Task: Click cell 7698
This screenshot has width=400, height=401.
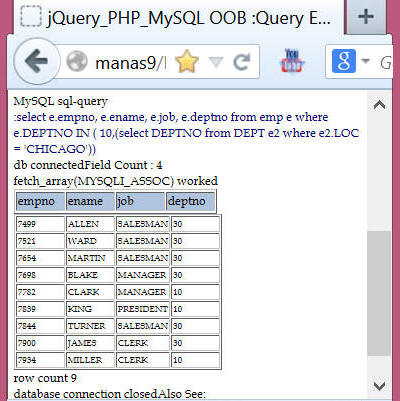Action: [x=40, y=275]
